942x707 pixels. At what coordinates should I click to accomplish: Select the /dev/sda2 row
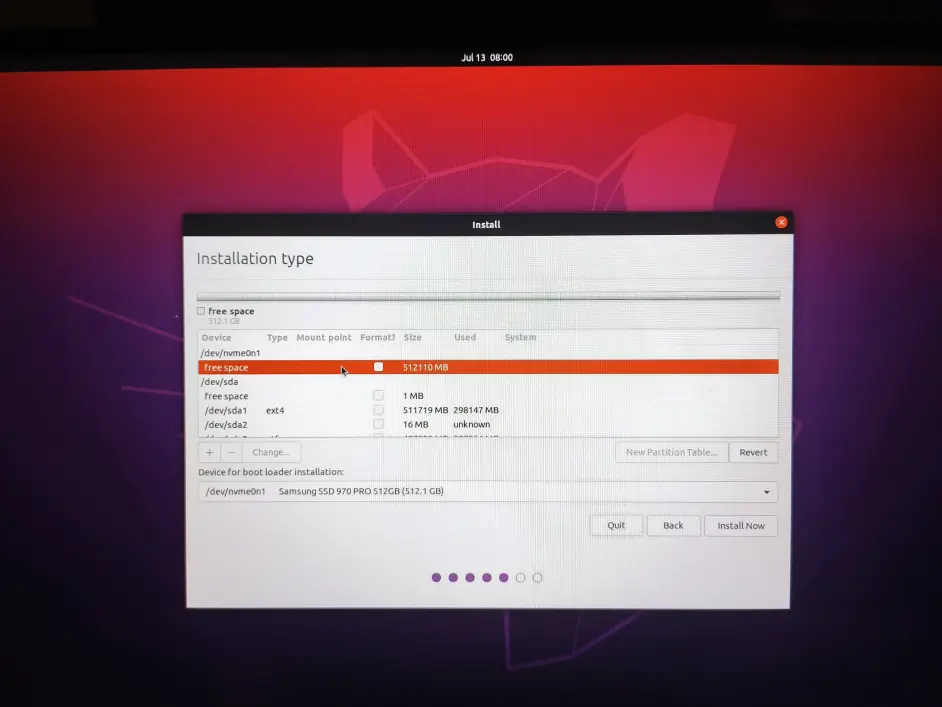click(488, 425)
